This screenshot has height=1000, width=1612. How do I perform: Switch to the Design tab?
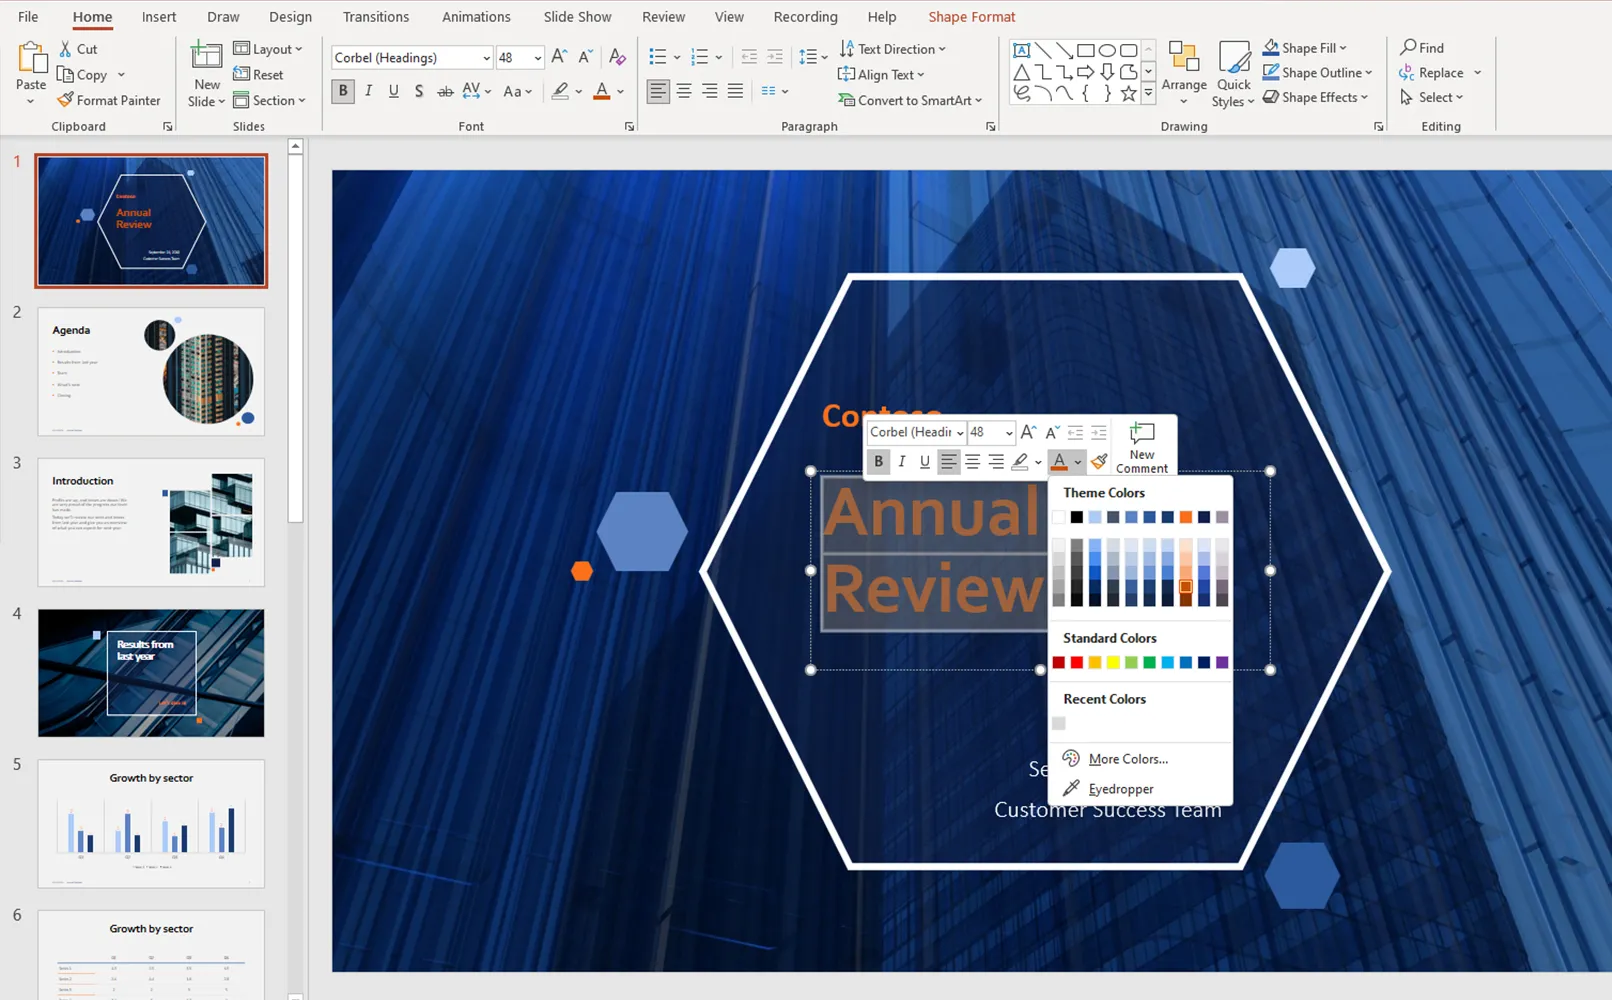pos(290,17)
